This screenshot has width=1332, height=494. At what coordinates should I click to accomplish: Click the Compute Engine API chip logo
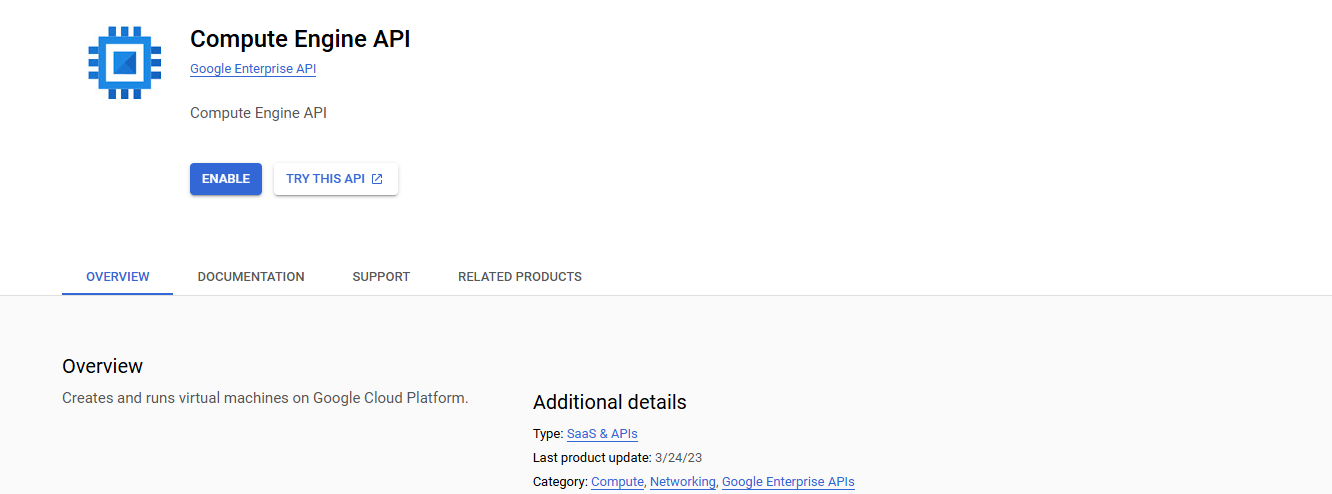pyautogui.click(x=124, y=63)
